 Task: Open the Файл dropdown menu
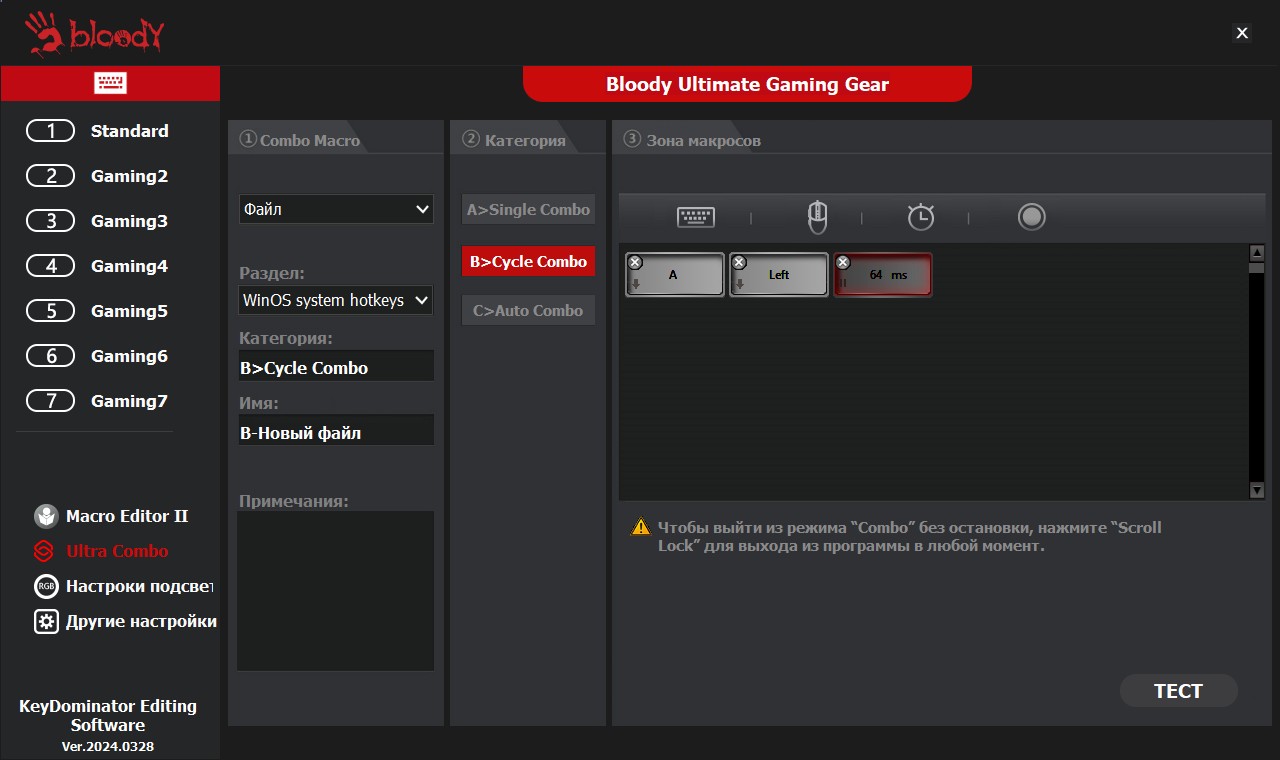336,209
